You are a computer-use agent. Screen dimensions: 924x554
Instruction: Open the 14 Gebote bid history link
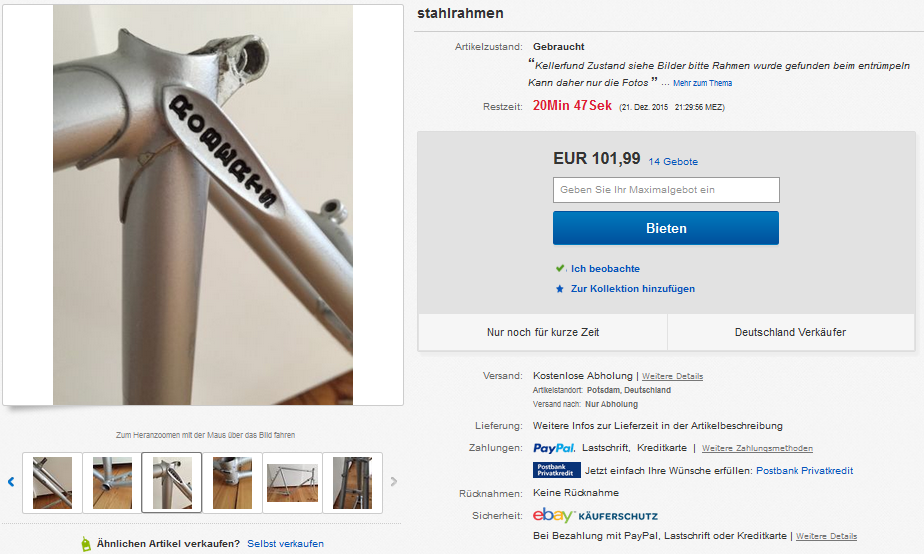[673, 161]
